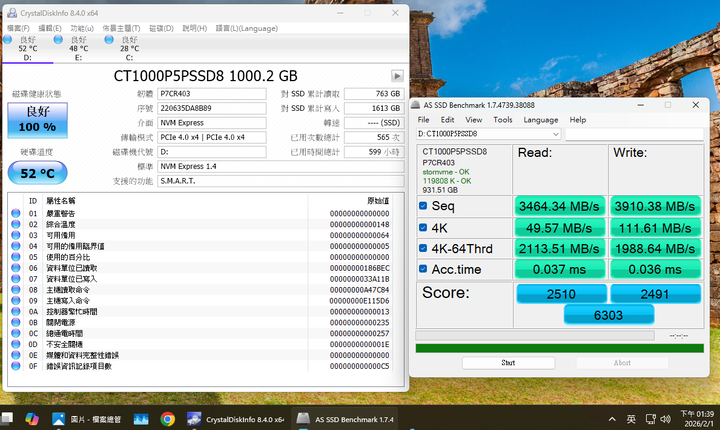The height and width of the screenshot is (430, 720).
Task: Click the Seq write result 3910.38 MB/s
Action: (655, 206)
